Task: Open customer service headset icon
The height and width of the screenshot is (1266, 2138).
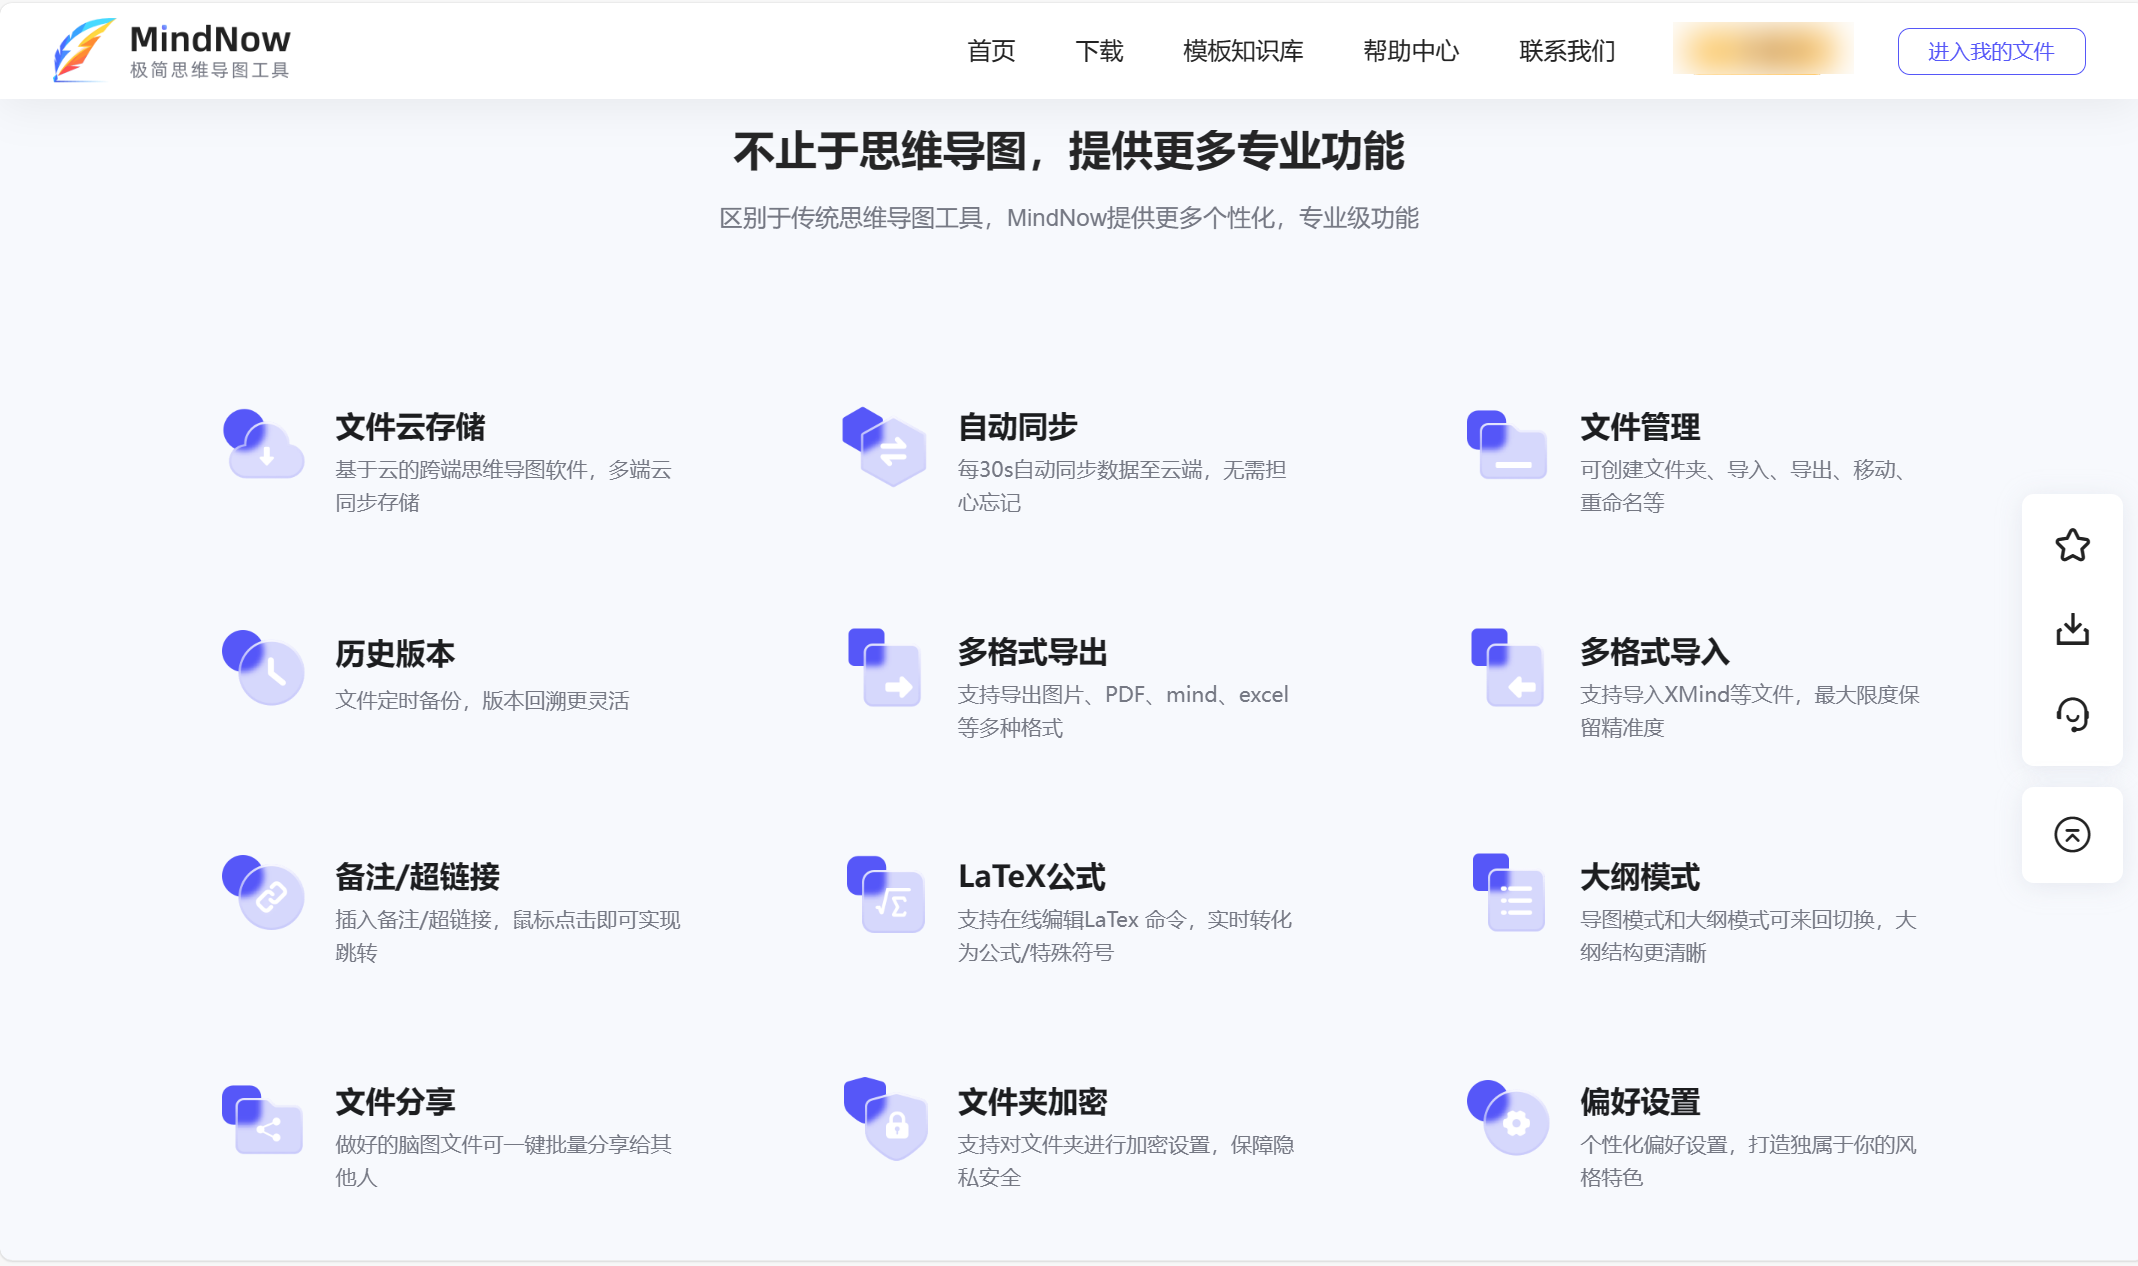Action: coord(2072,714)
